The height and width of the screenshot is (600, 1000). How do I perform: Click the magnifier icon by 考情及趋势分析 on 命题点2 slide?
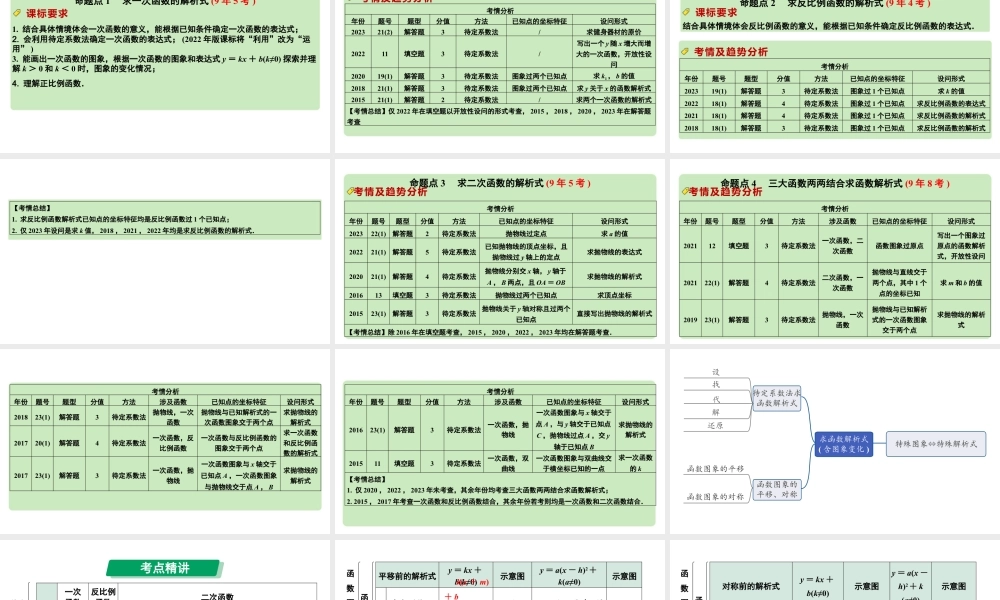pyautogui.click(x=682, y=50)
